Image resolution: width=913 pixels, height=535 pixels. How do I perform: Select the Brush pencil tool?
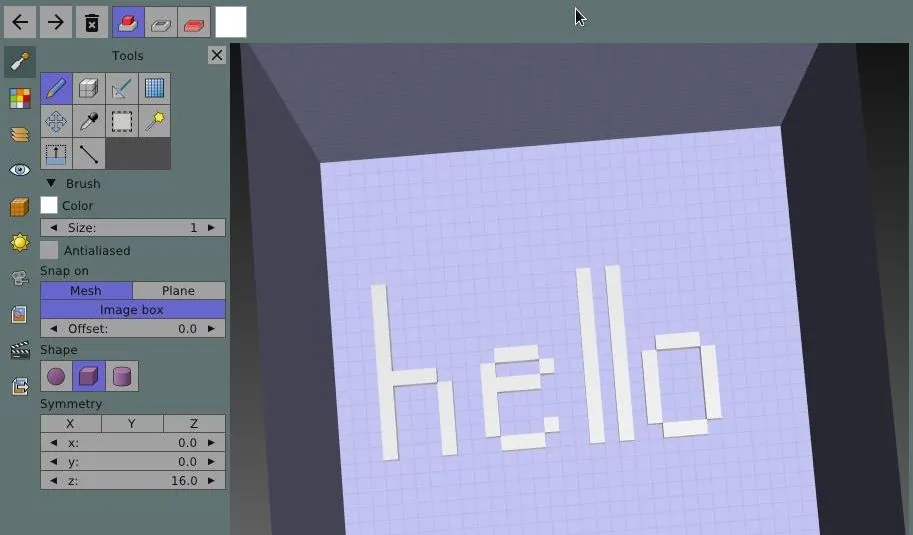point(56,88)
